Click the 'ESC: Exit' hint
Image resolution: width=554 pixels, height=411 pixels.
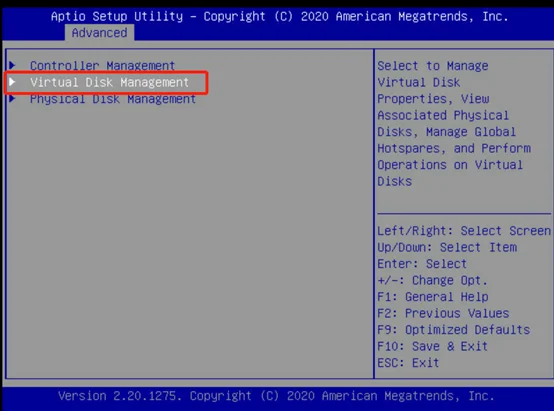(408, 363)
